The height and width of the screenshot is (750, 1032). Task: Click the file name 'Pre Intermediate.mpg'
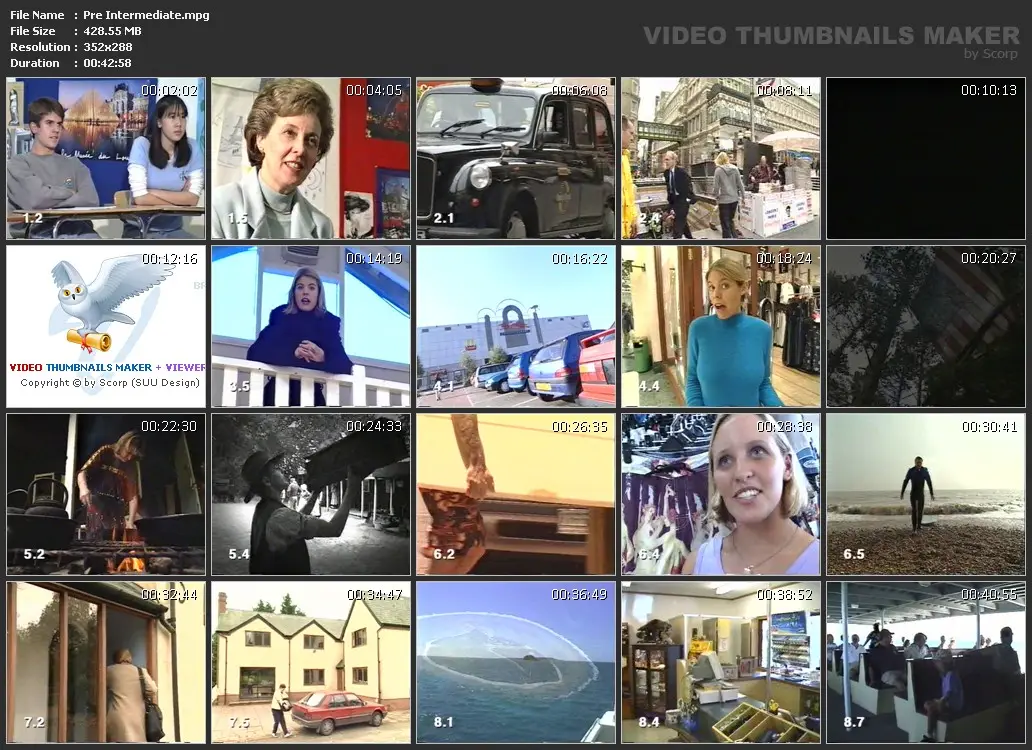click(x=146, y=14)
